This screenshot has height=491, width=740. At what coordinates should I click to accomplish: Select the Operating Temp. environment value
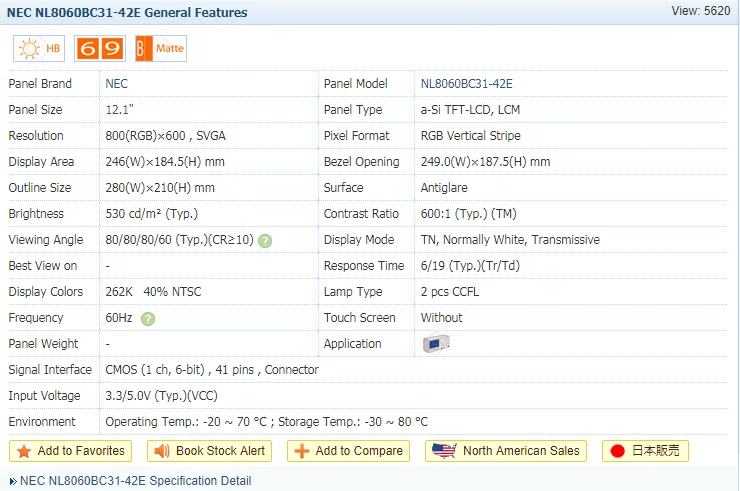pyautogui.click(x=267, y=421)
